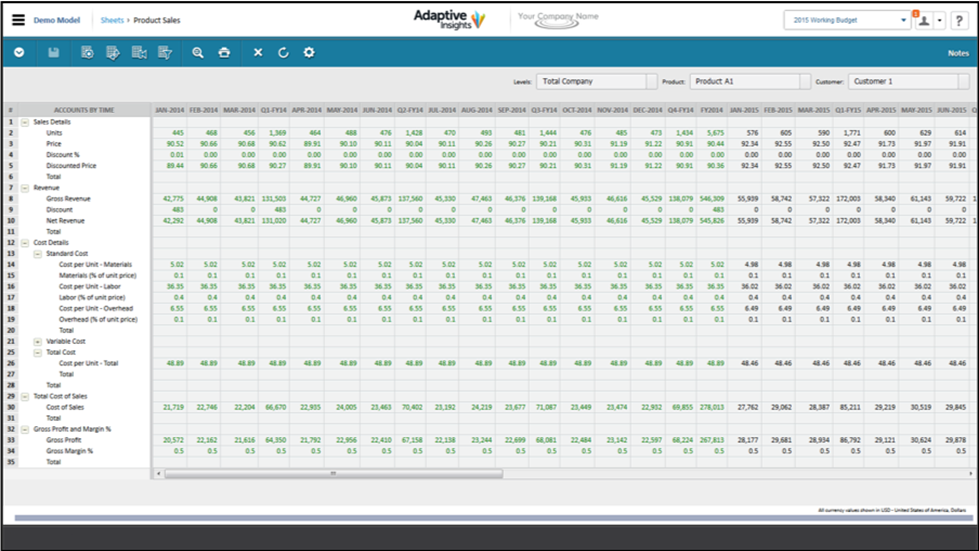Image resolution: width=979 pixels, height=551 pixels.
Task: Click the horizontal scrollbar thumb
Action: [x=333, y=474]
